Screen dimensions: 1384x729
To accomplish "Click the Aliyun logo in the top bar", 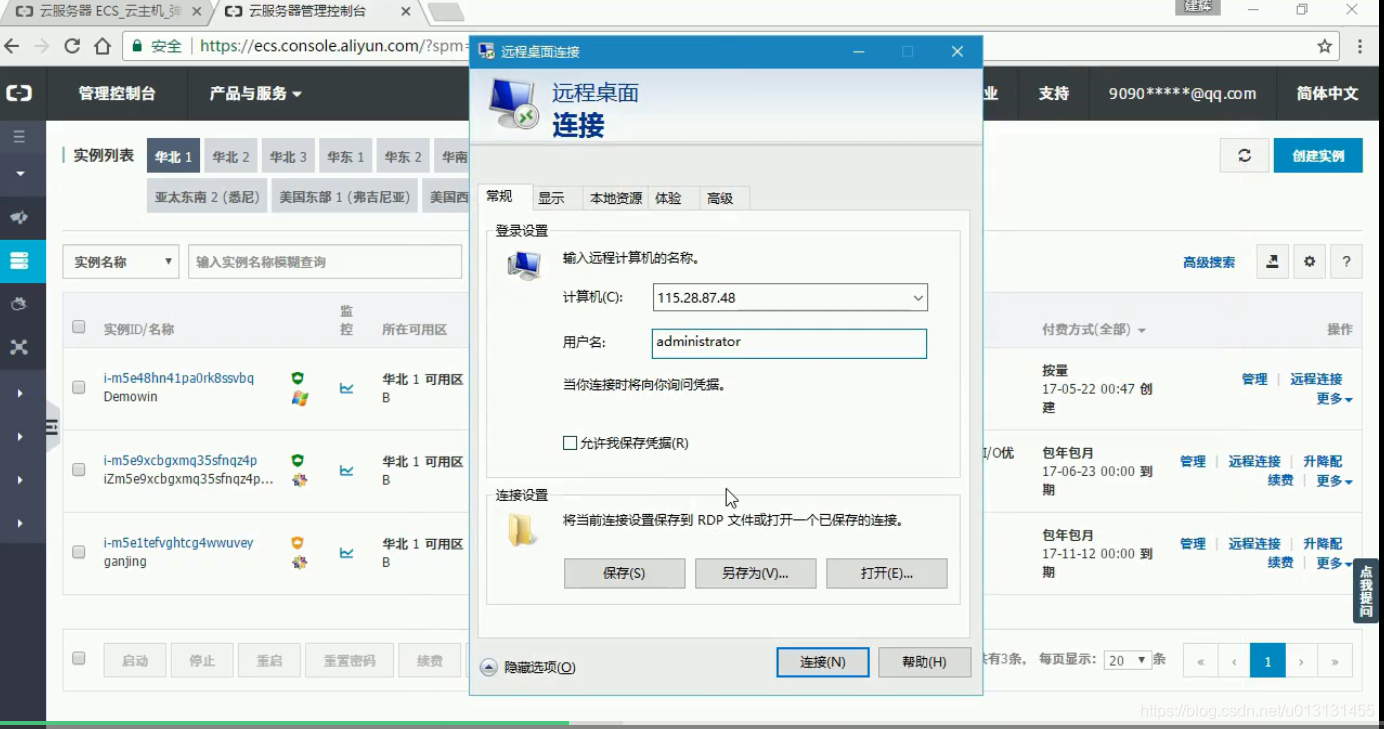I will tap(19, 93).
